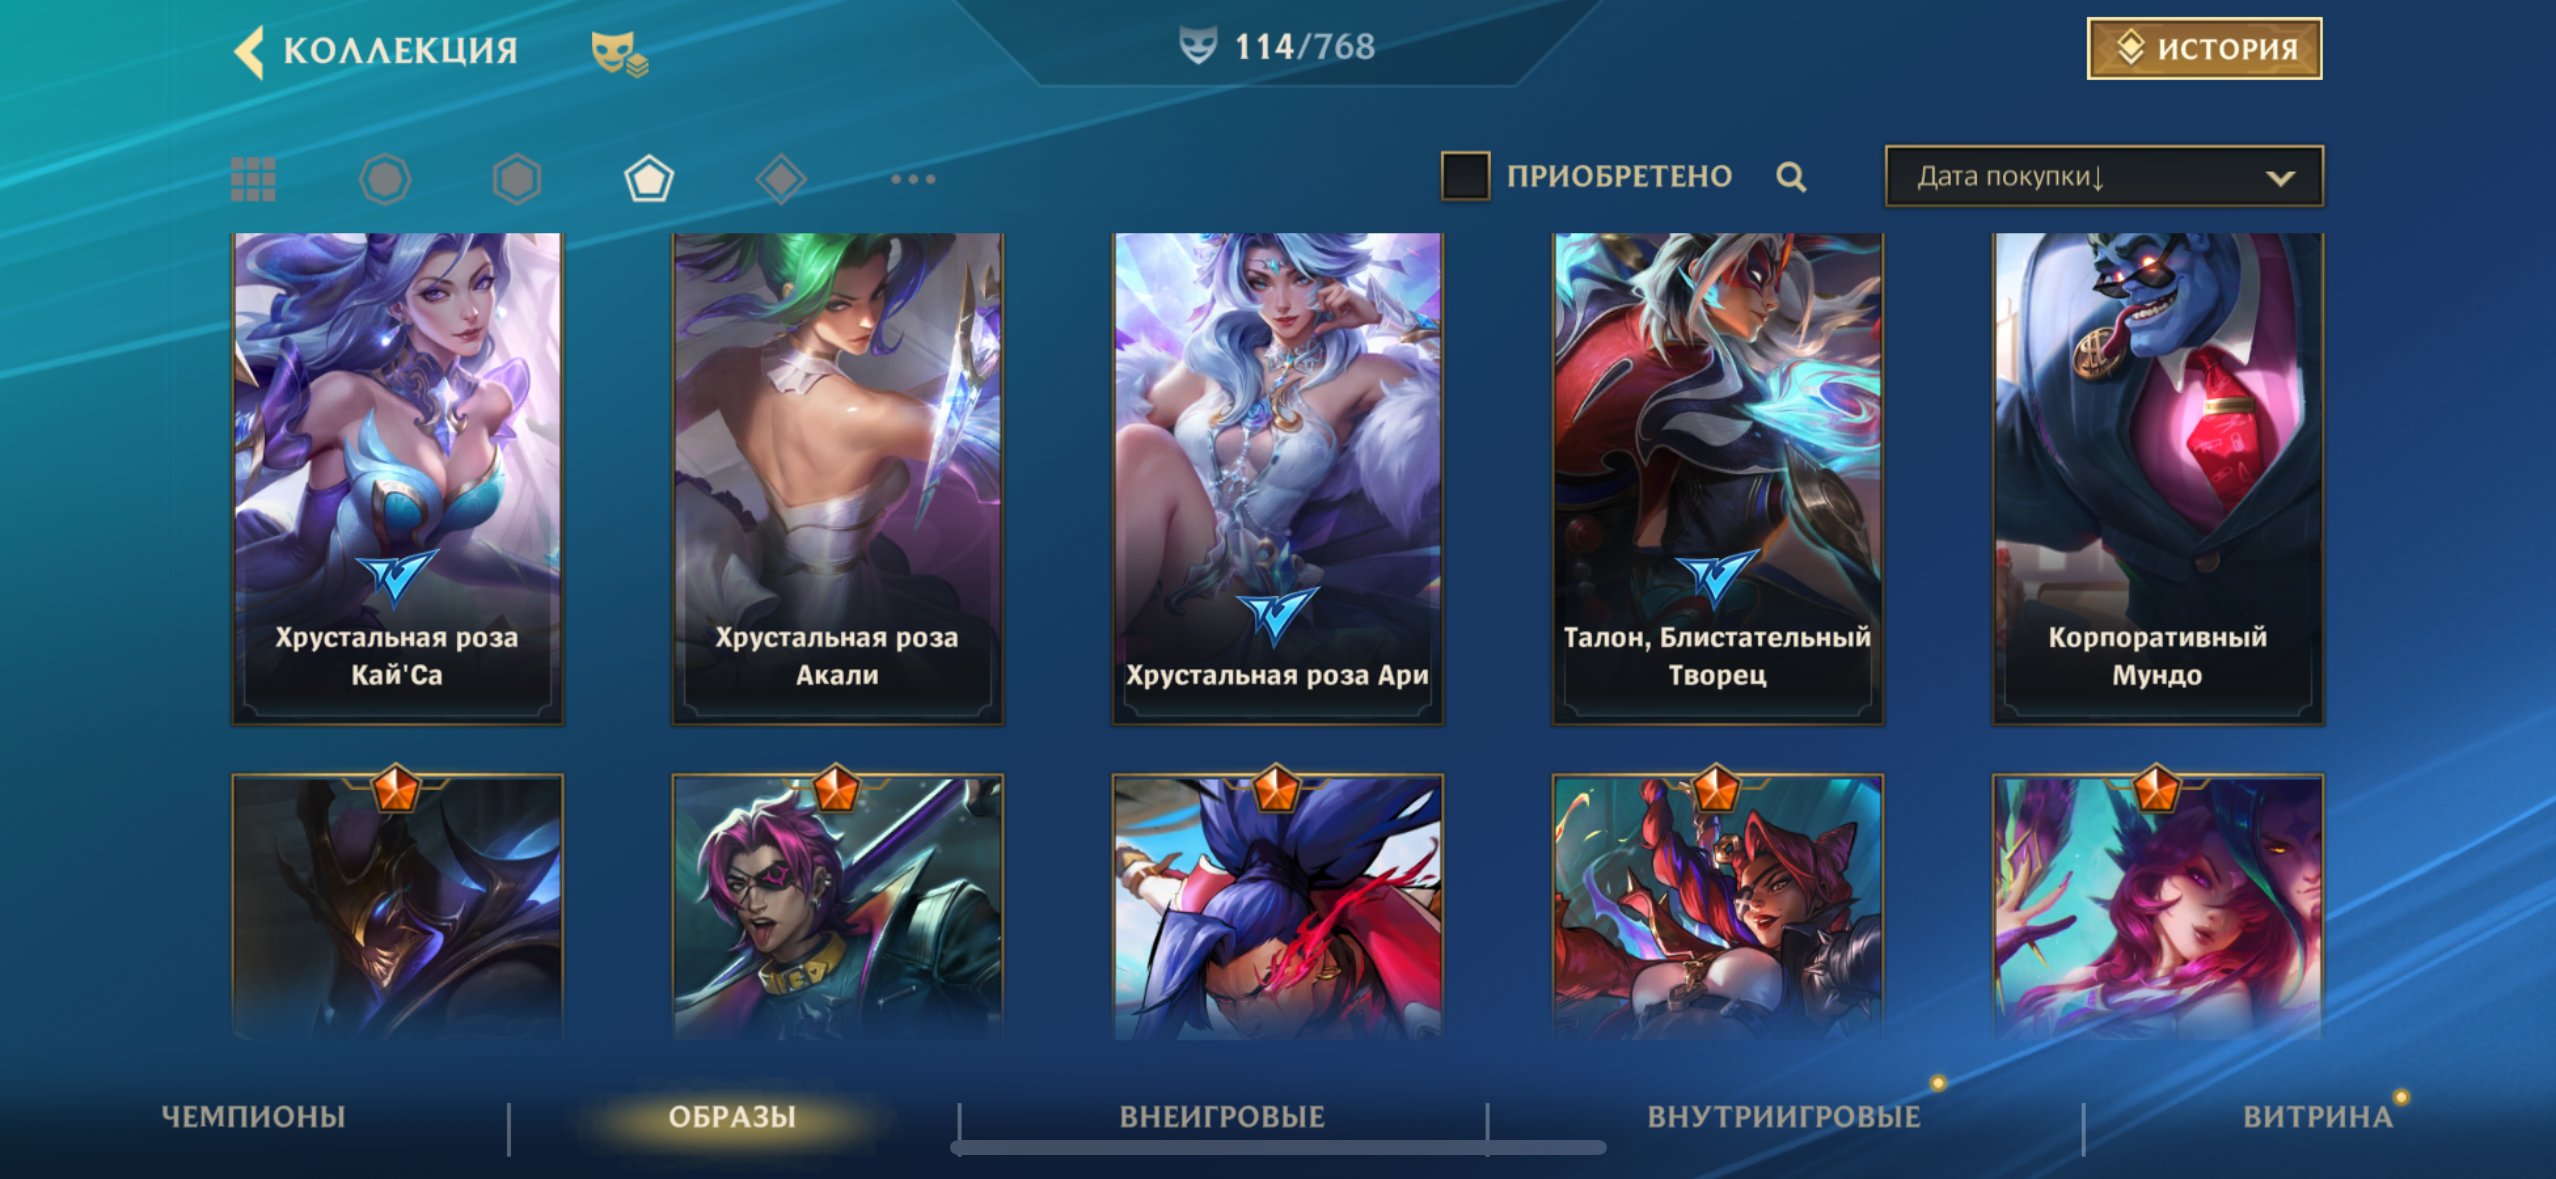Open the История button
This screenshot has height=1179, width=2556.
[2204, 48]
